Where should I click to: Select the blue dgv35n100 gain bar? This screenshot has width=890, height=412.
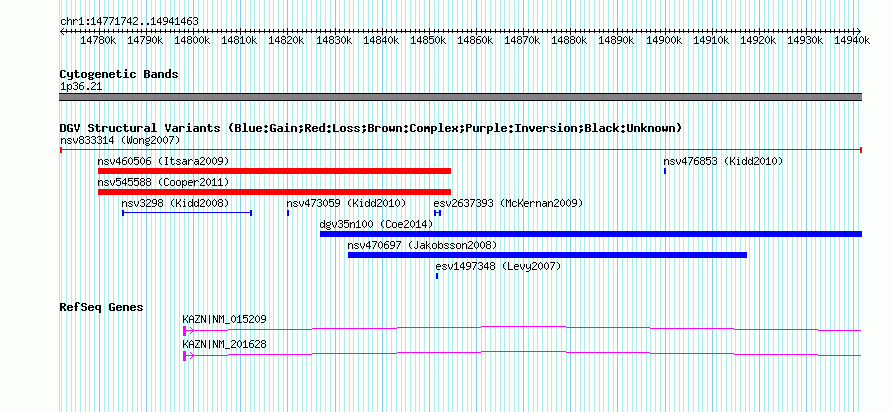pyautogui.click(x=591, y=234)
